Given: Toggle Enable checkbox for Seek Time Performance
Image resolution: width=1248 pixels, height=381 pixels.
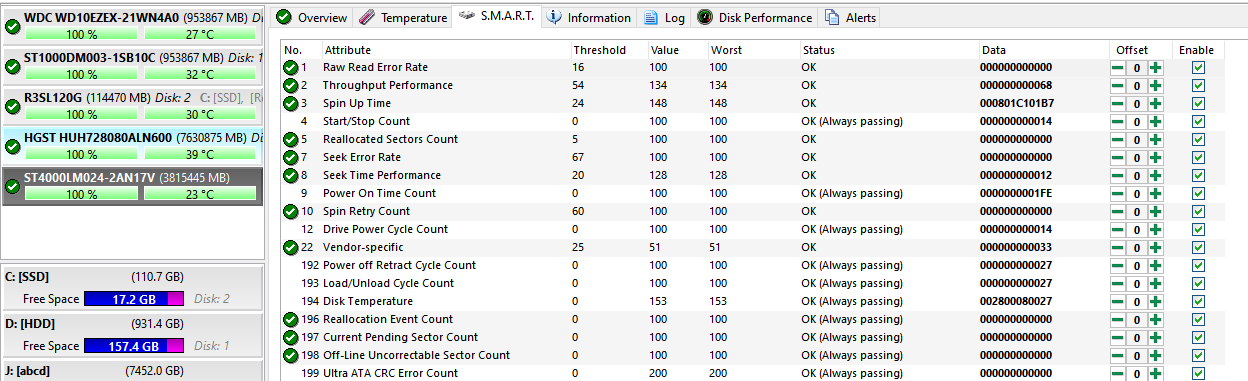Looking at the screenshot, I should [1198, 176].
